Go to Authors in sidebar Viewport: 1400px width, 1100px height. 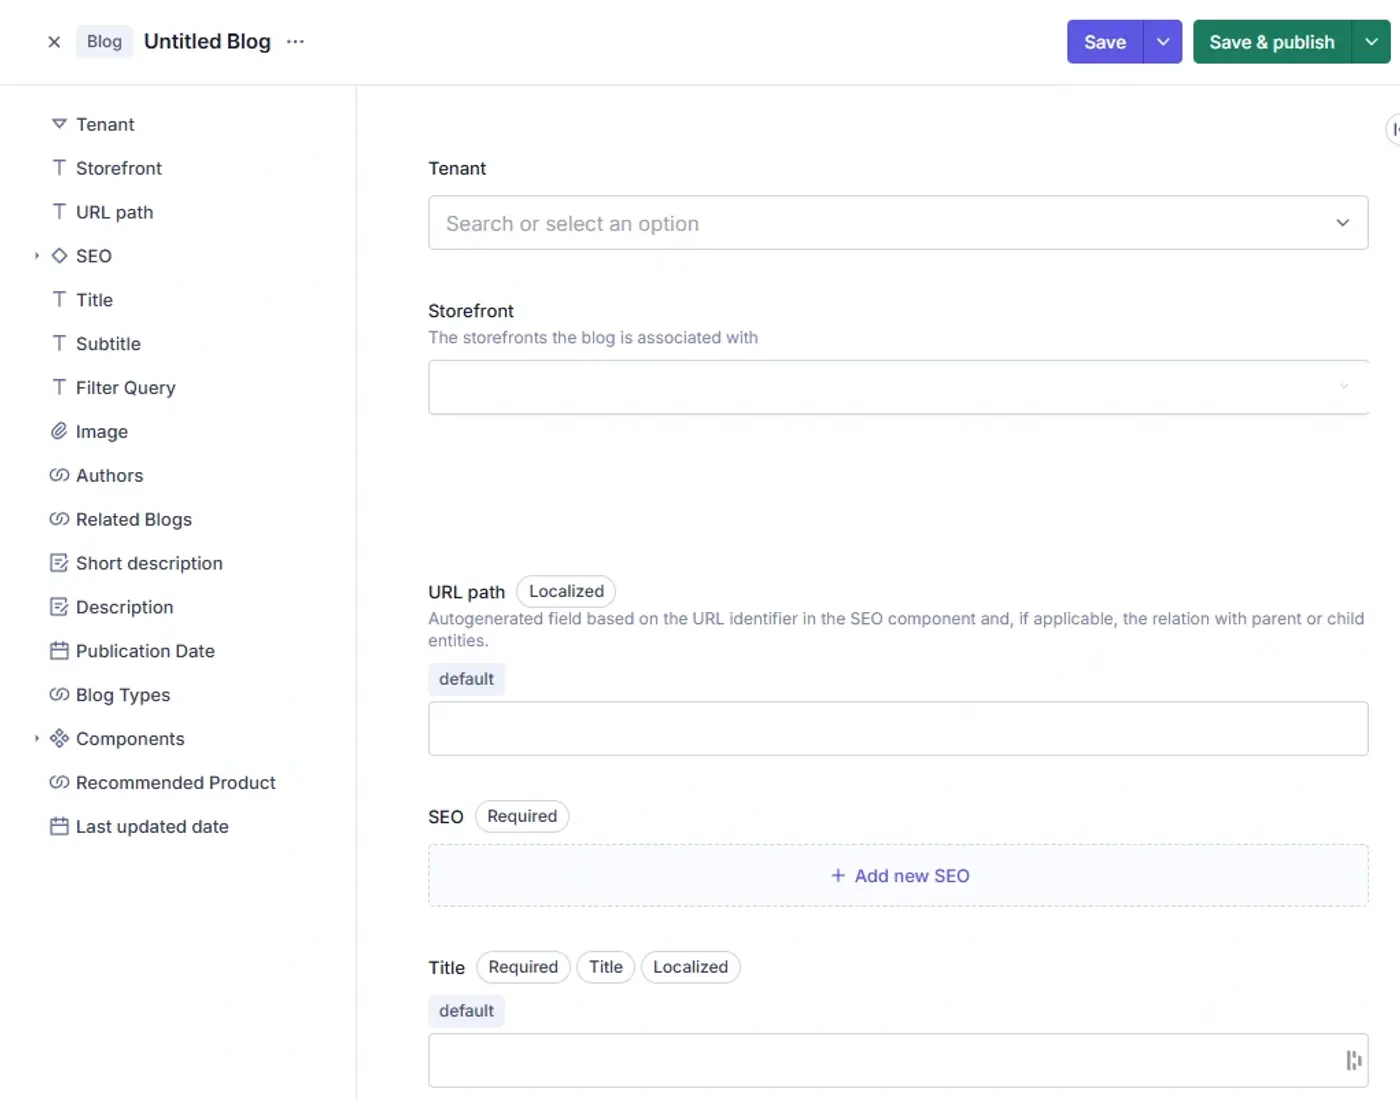(110, 475)
